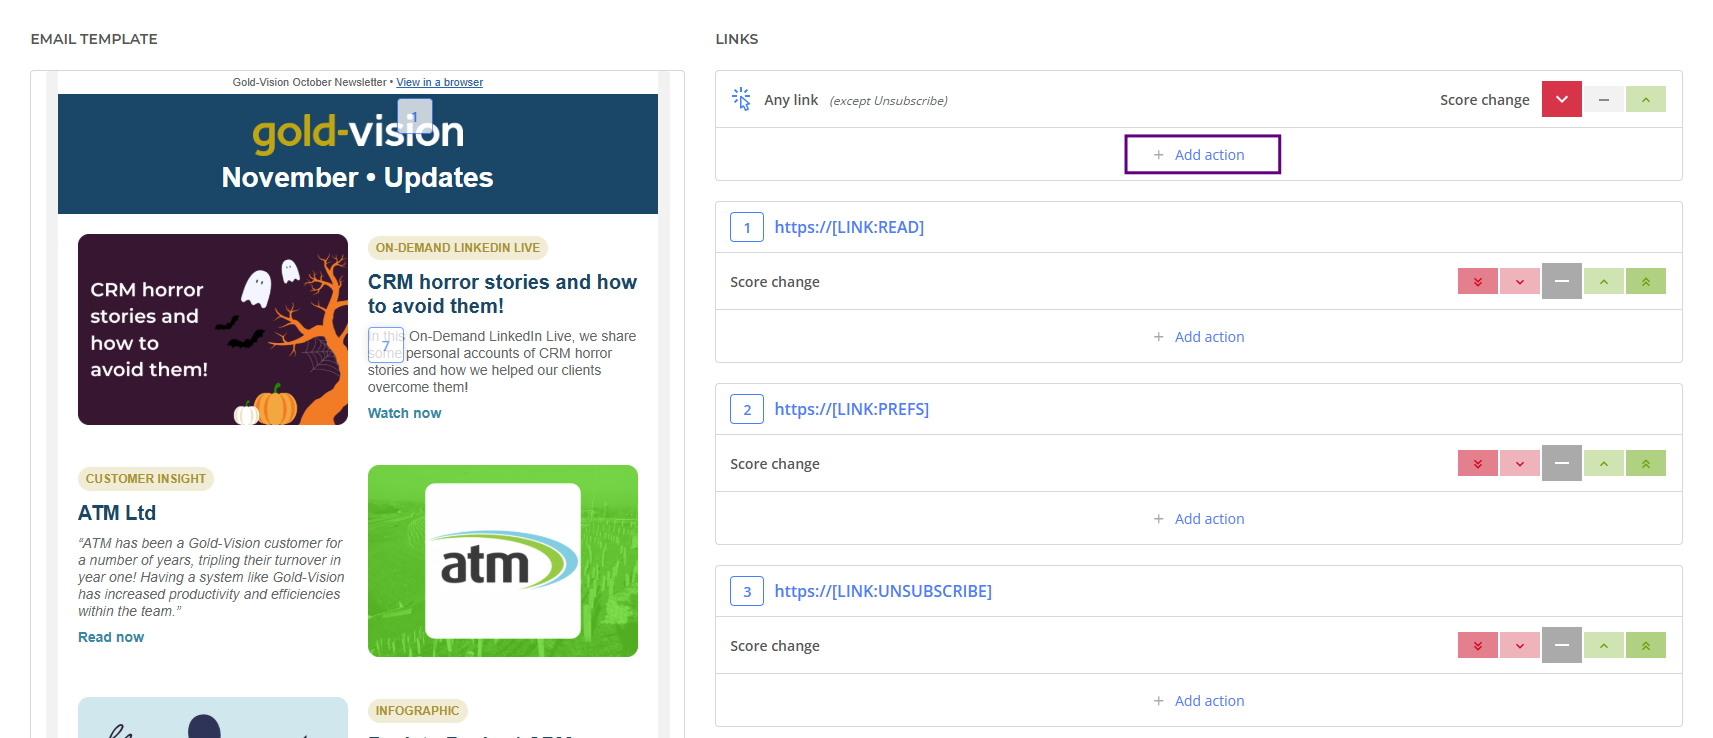This screenshot has width=1713, height=738.
Task: Choose large increase for LINK:UNSUBSCRIBE score
Action: 1645,645
